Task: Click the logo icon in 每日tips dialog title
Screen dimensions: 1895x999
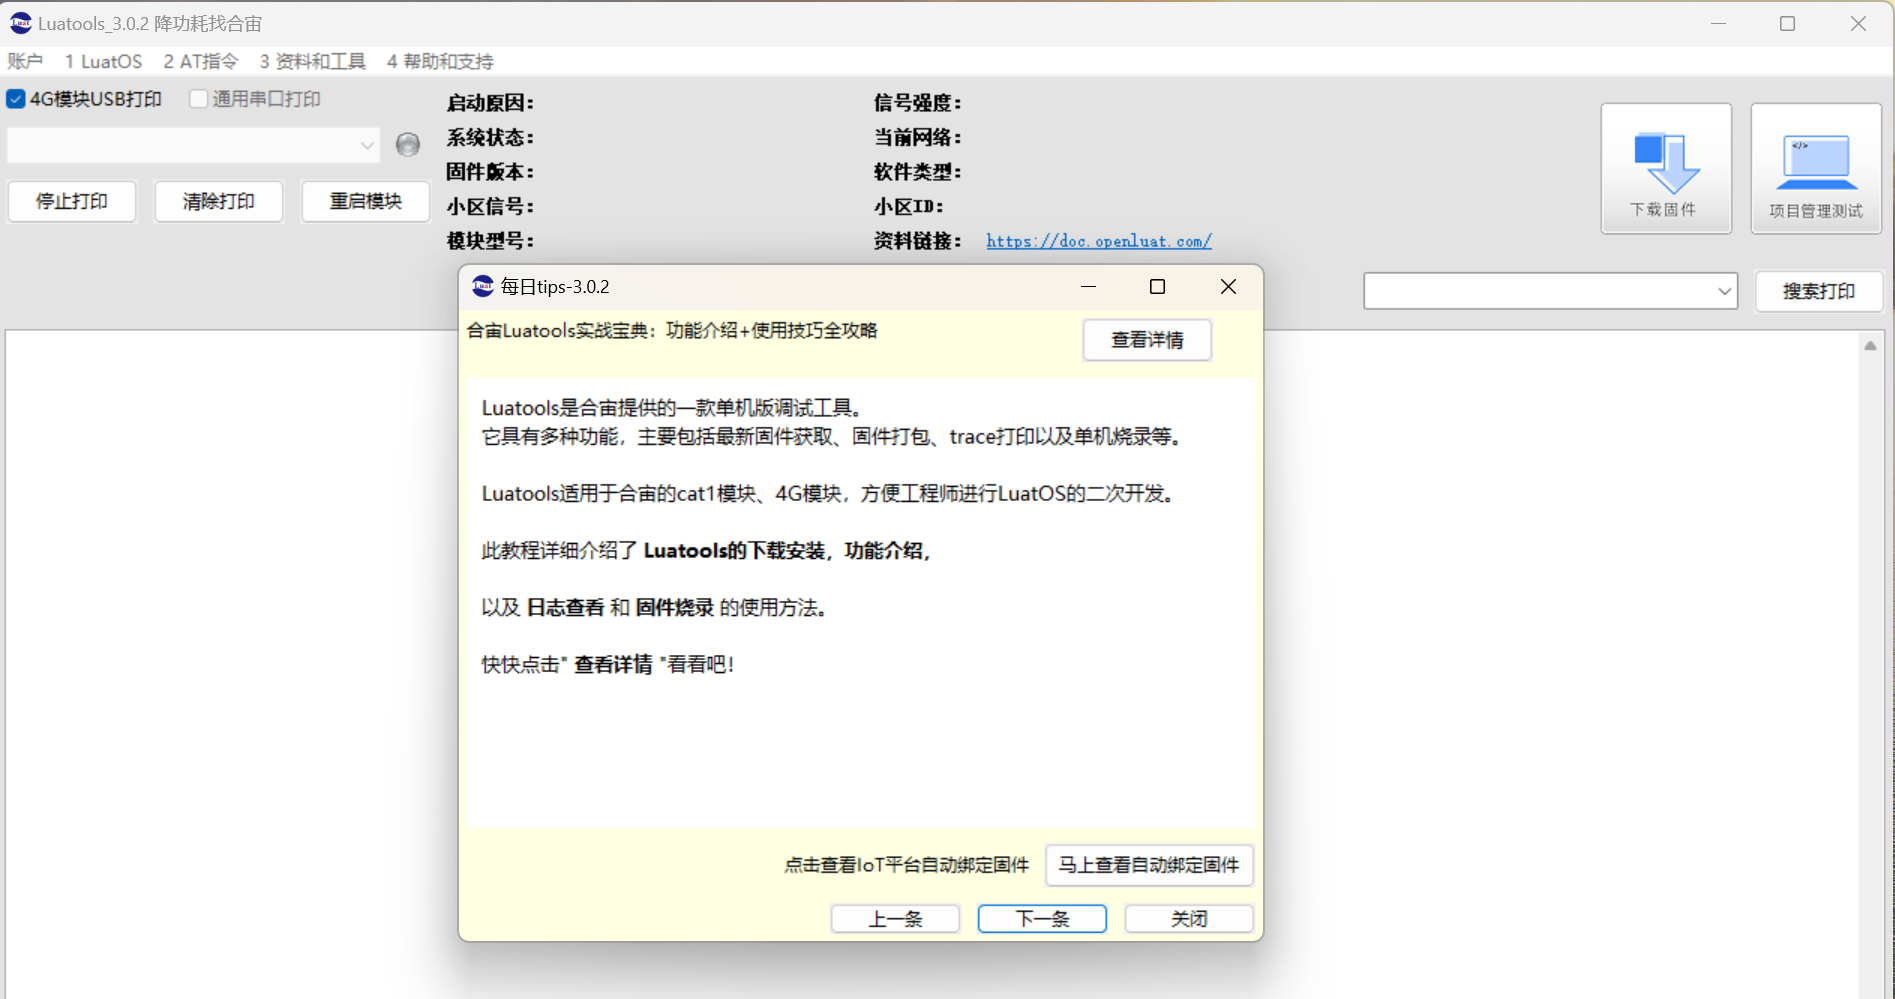Action: (x=483, y=287)
